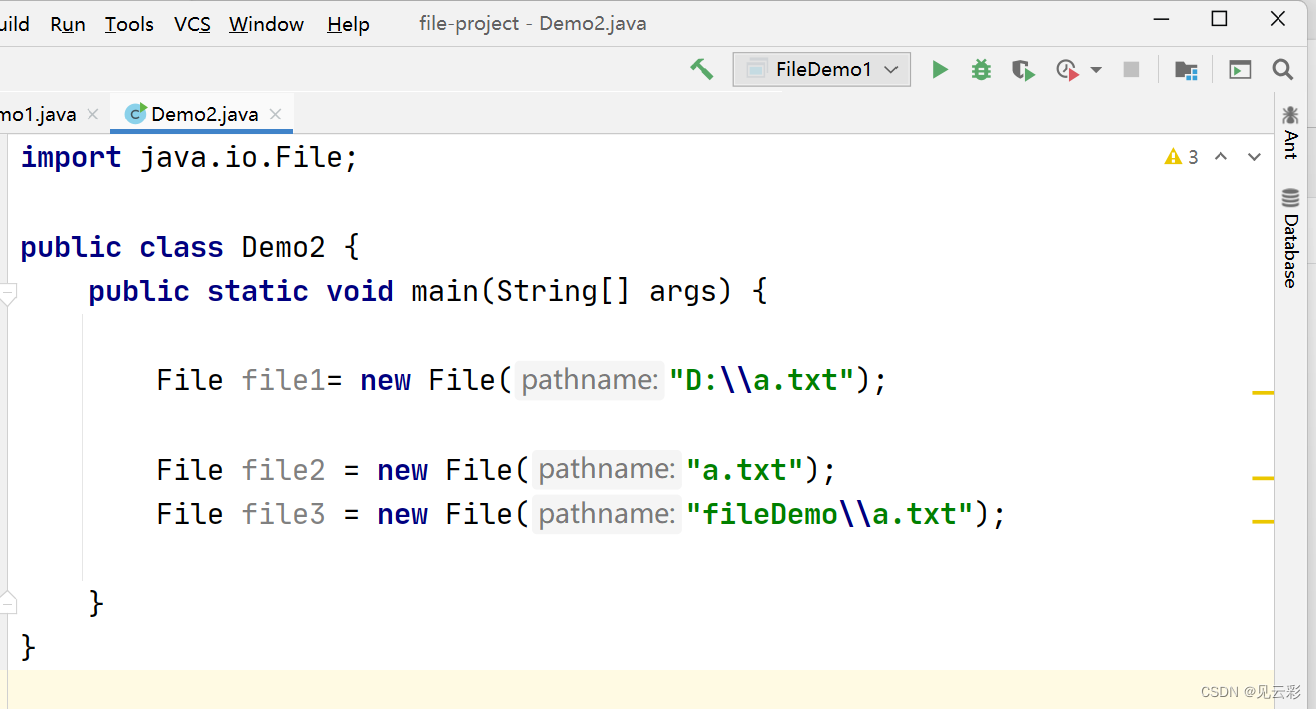This screenshot has width=1316, height=709.
Task: Click the variable name file2
Action: [x=283, y=470]
